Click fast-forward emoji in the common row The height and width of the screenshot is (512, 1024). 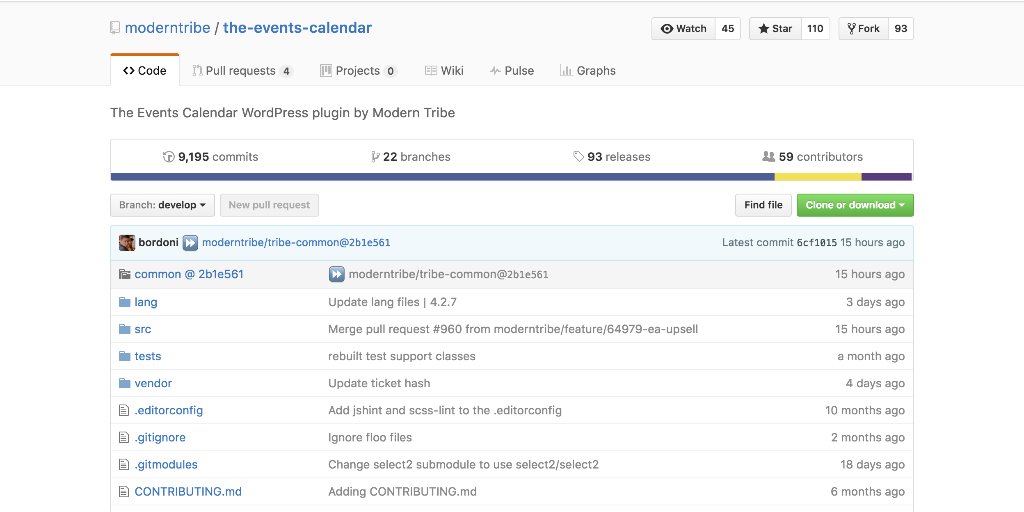click(336, 274)
